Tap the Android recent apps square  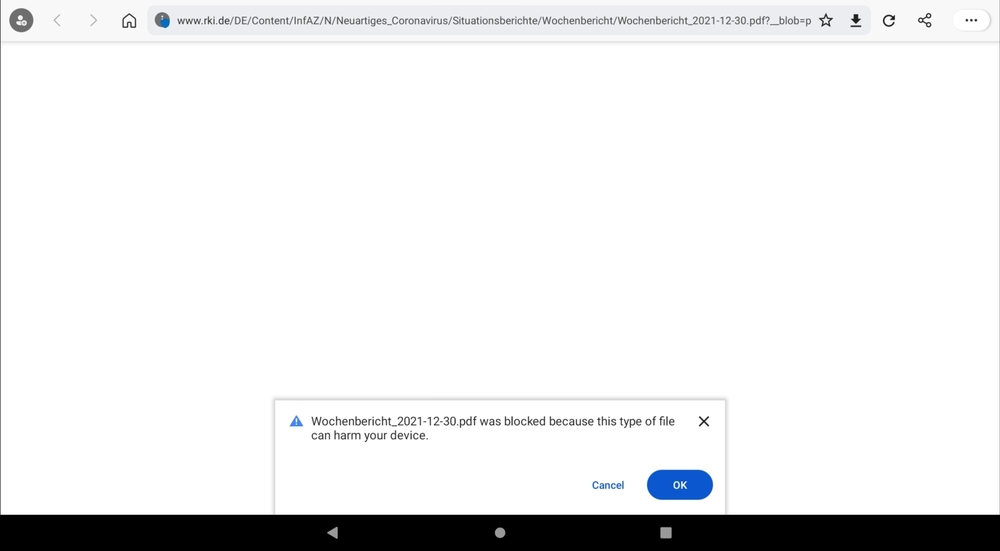tap(666, 533)
